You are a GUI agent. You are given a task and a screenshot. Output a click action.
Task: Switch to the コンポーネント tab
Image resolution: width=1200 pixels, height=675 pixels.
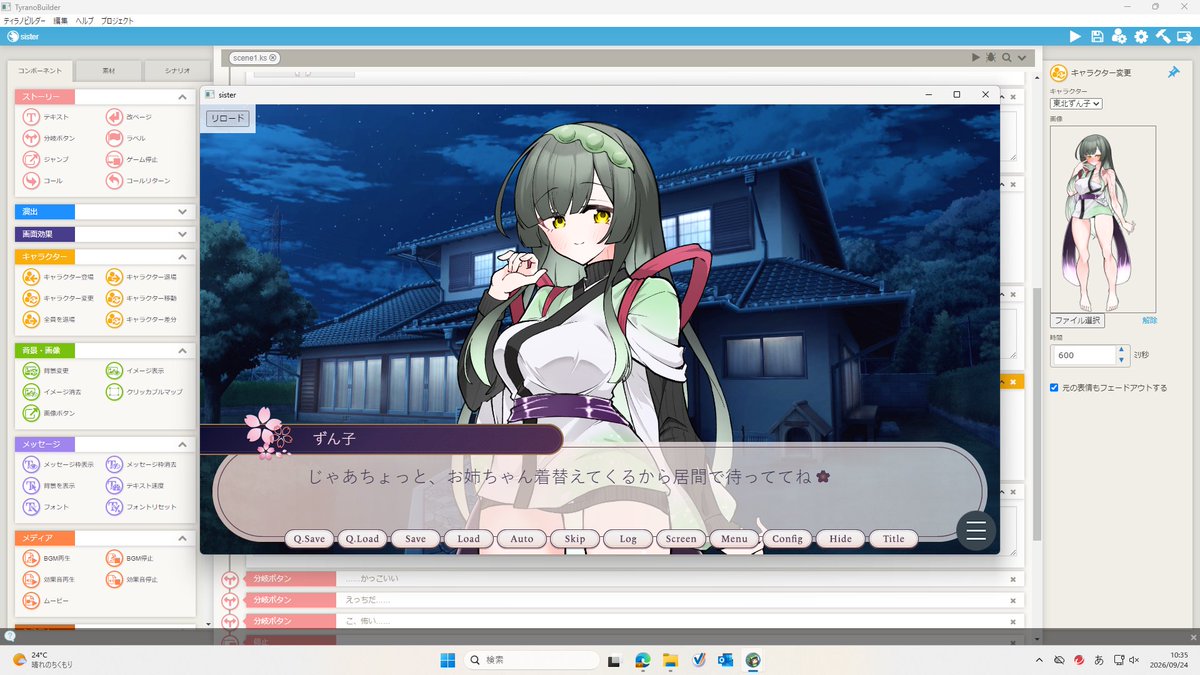click(x=41, y=71)
